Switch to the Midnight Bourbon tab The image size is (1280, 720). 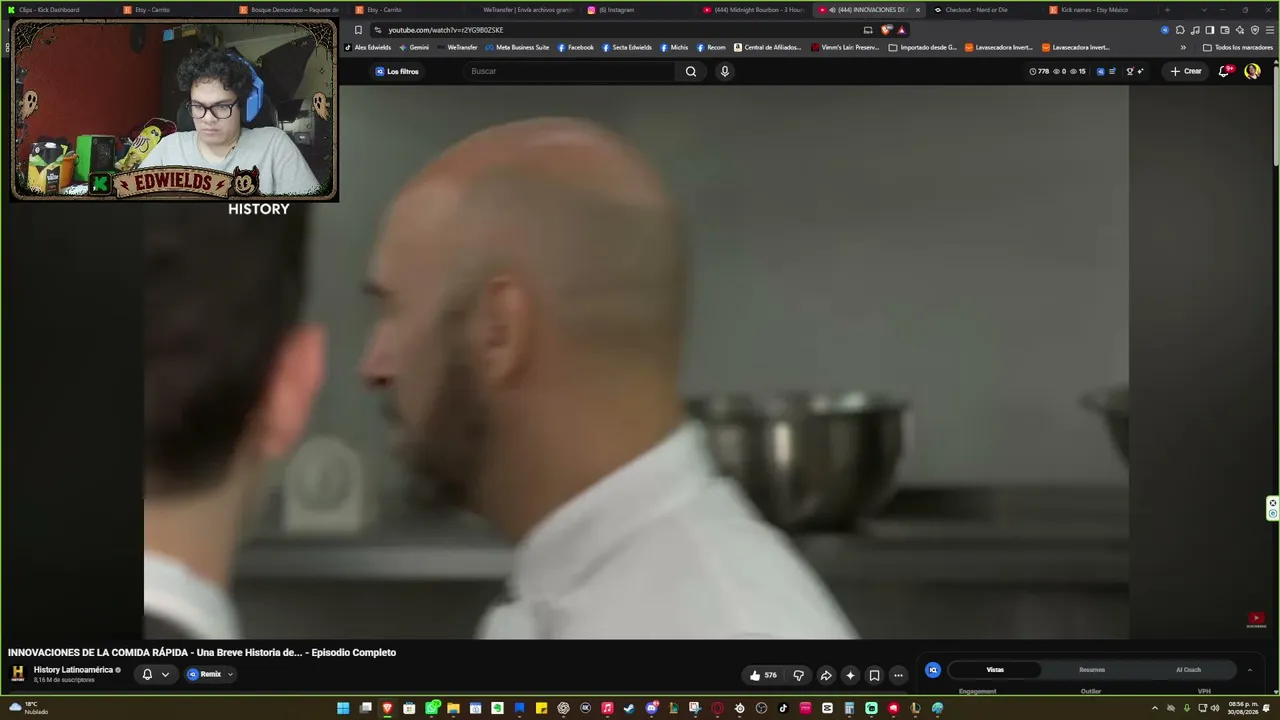(753, 10)
